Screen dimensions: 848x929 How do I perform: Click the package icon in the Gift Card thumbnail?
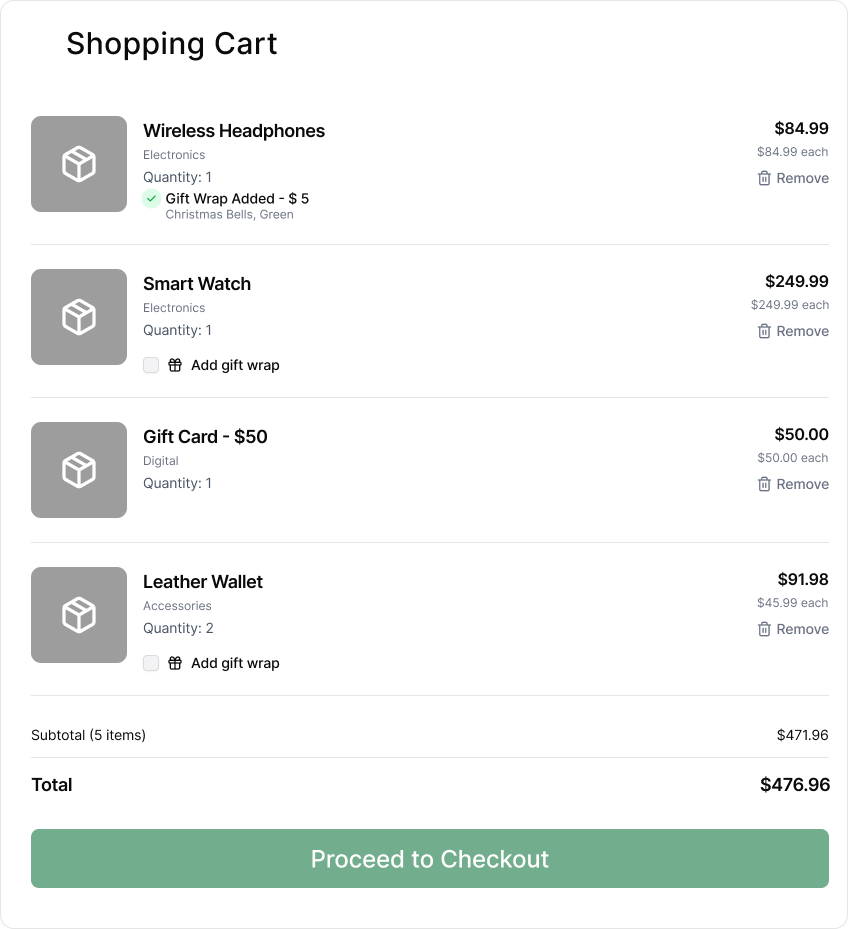[x=78, y=470]
